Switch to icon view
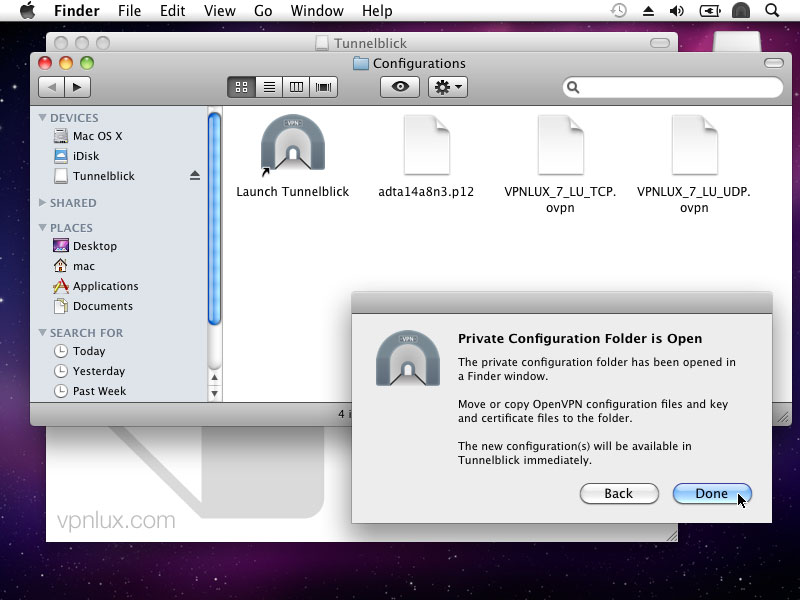This screenshot has height=600, width=800. 241,87
